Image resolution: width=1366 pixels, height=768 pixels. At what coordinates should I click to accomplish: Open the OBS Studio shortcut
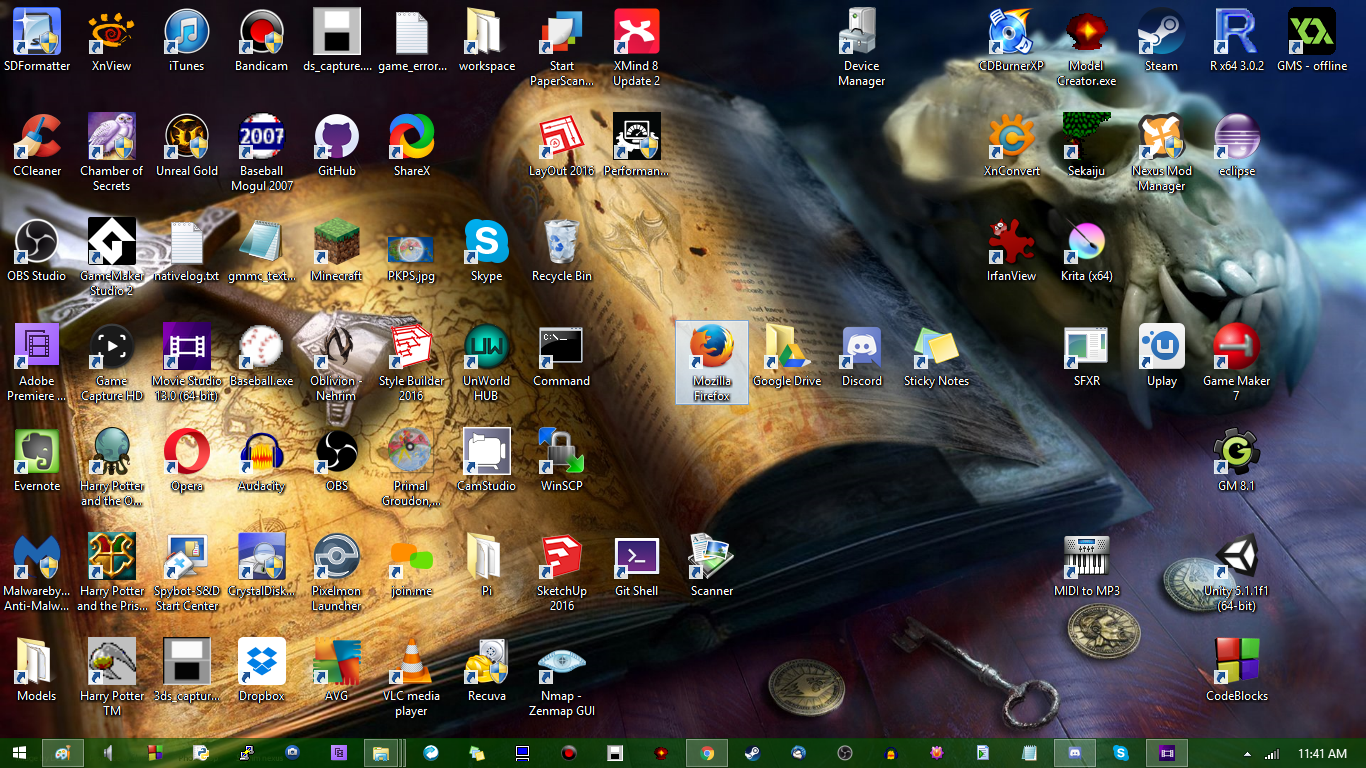point(37,243)
